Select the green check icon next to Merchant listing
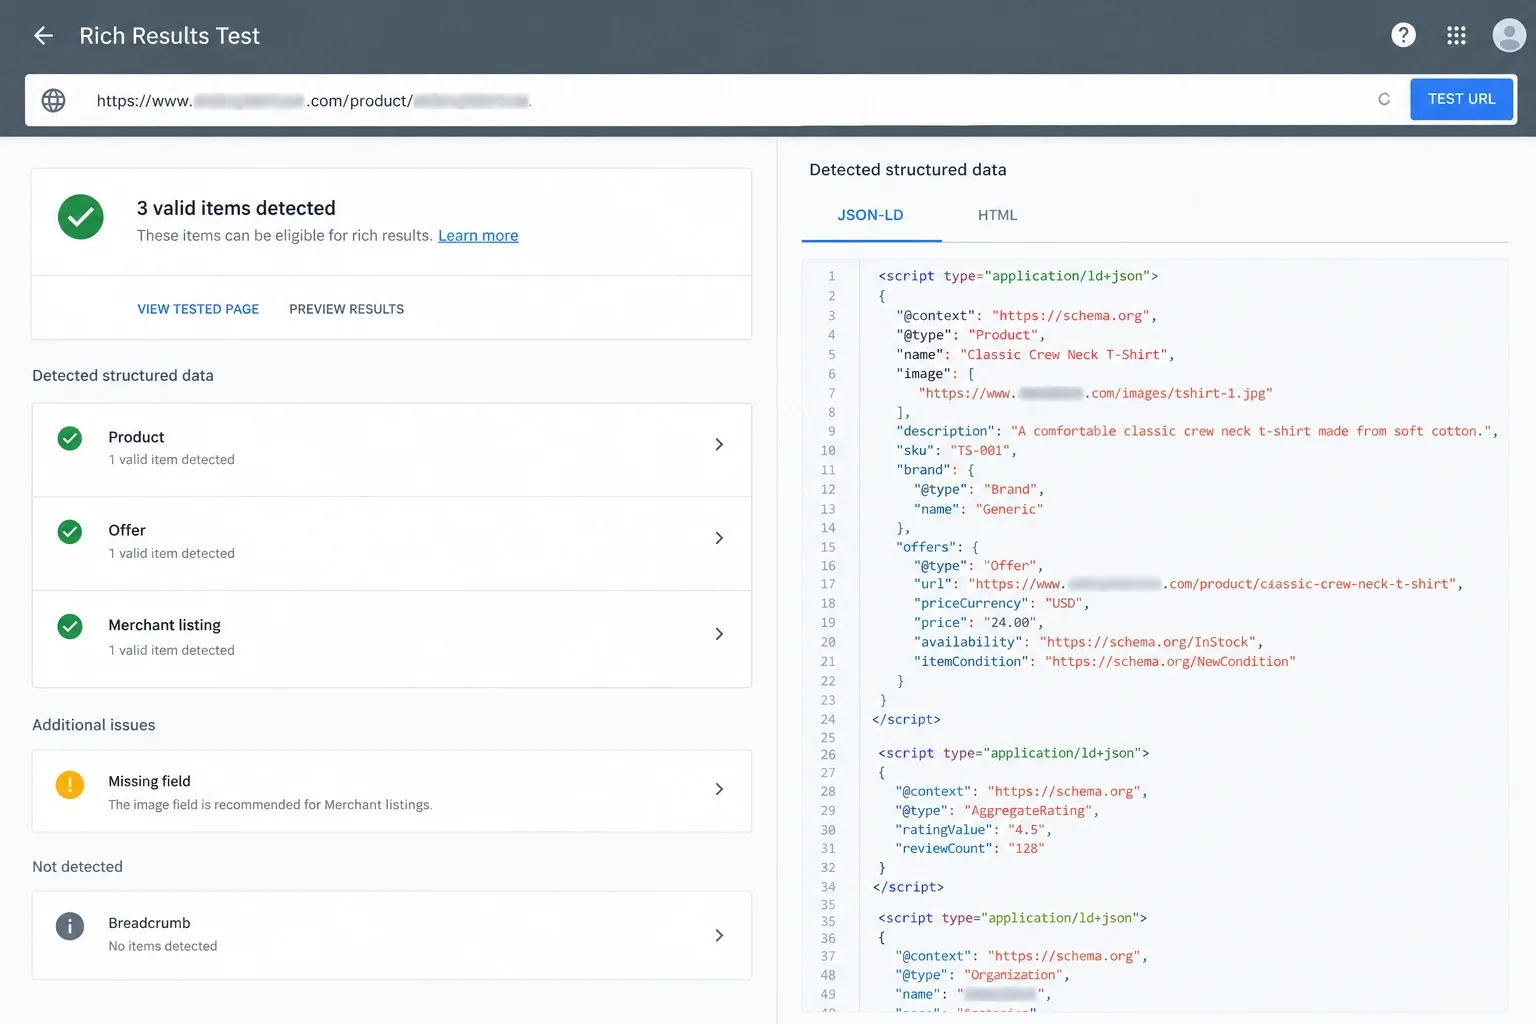Viewport: 1536px width, 1024px height. click(70, 626)
